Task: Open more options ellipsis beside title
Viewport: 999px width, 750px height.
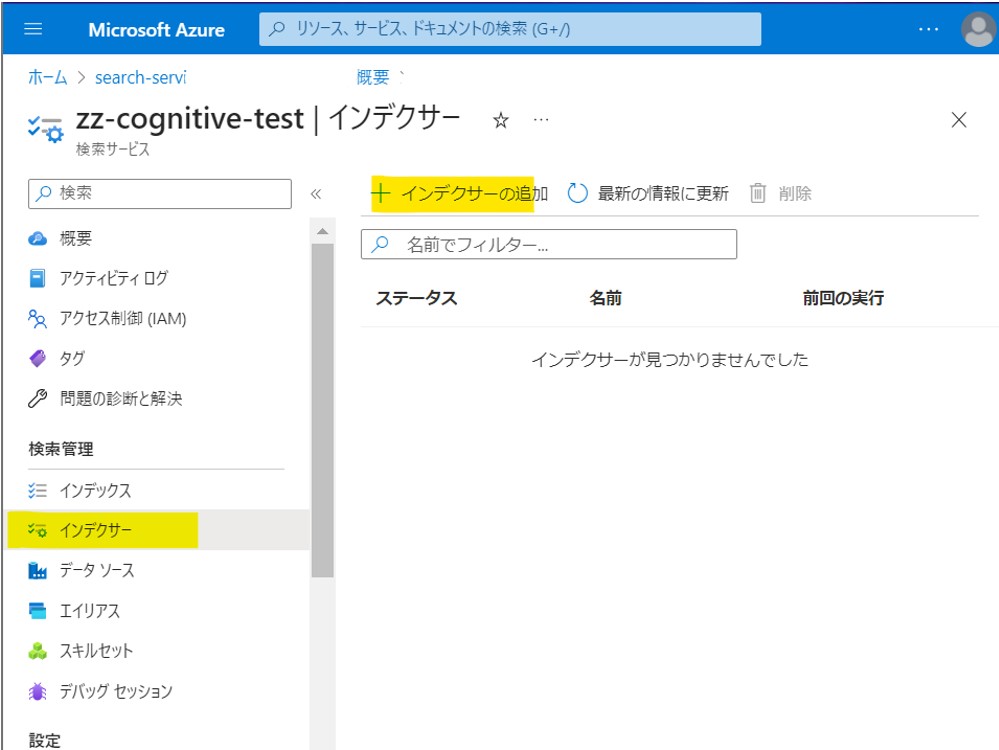Action: pos(541,119)
